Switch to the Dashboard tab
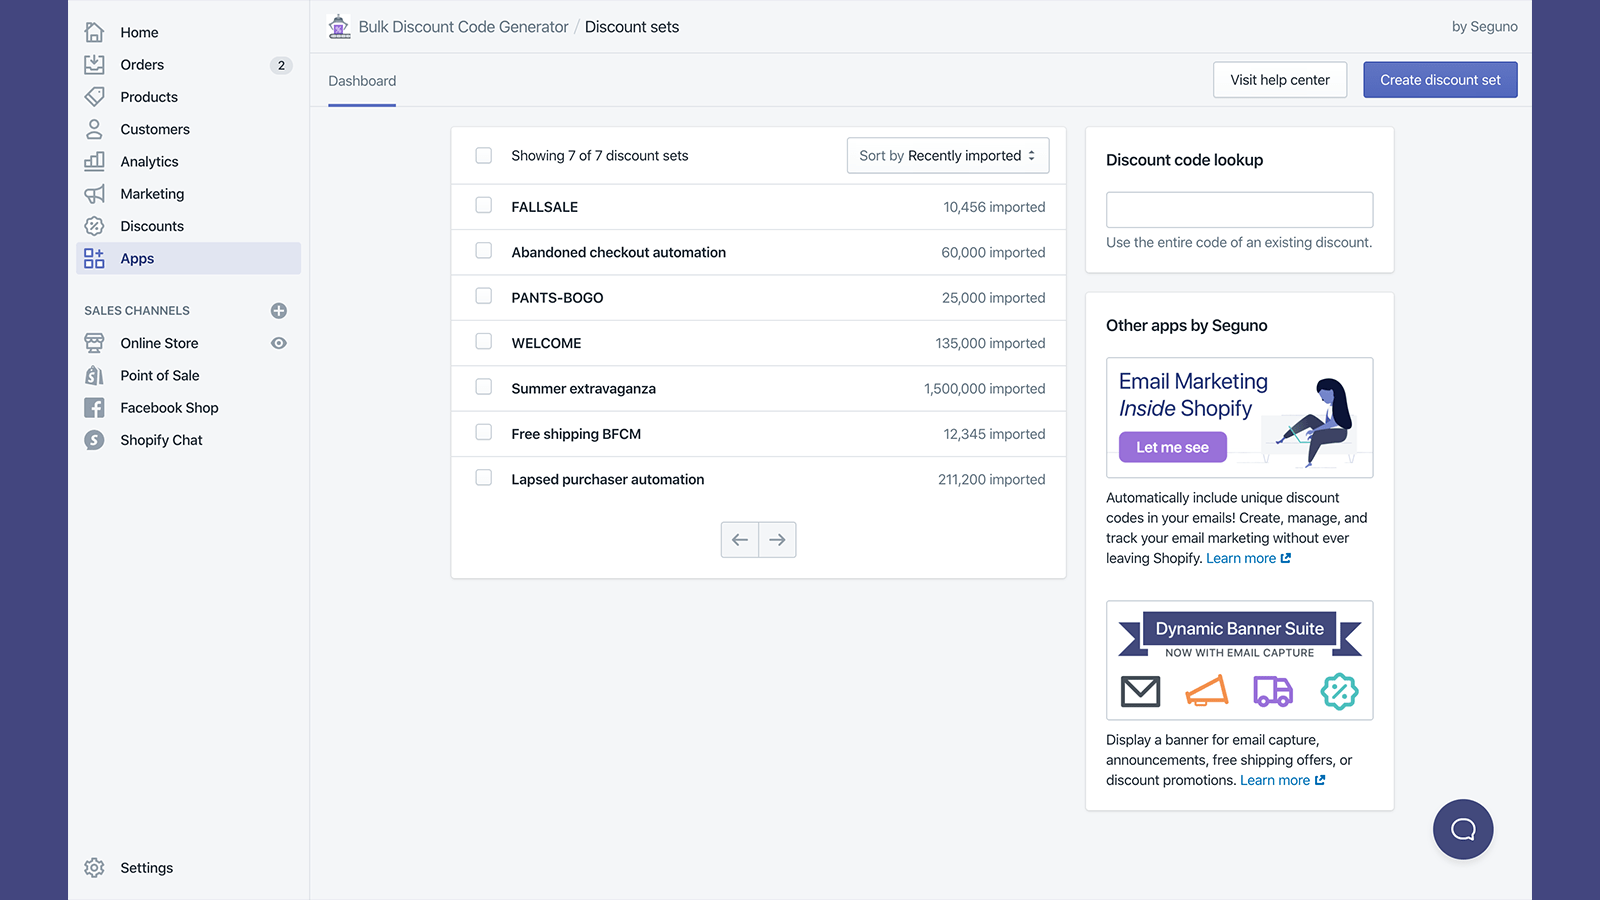This screenshot has width=1600, height=900. 362,80
